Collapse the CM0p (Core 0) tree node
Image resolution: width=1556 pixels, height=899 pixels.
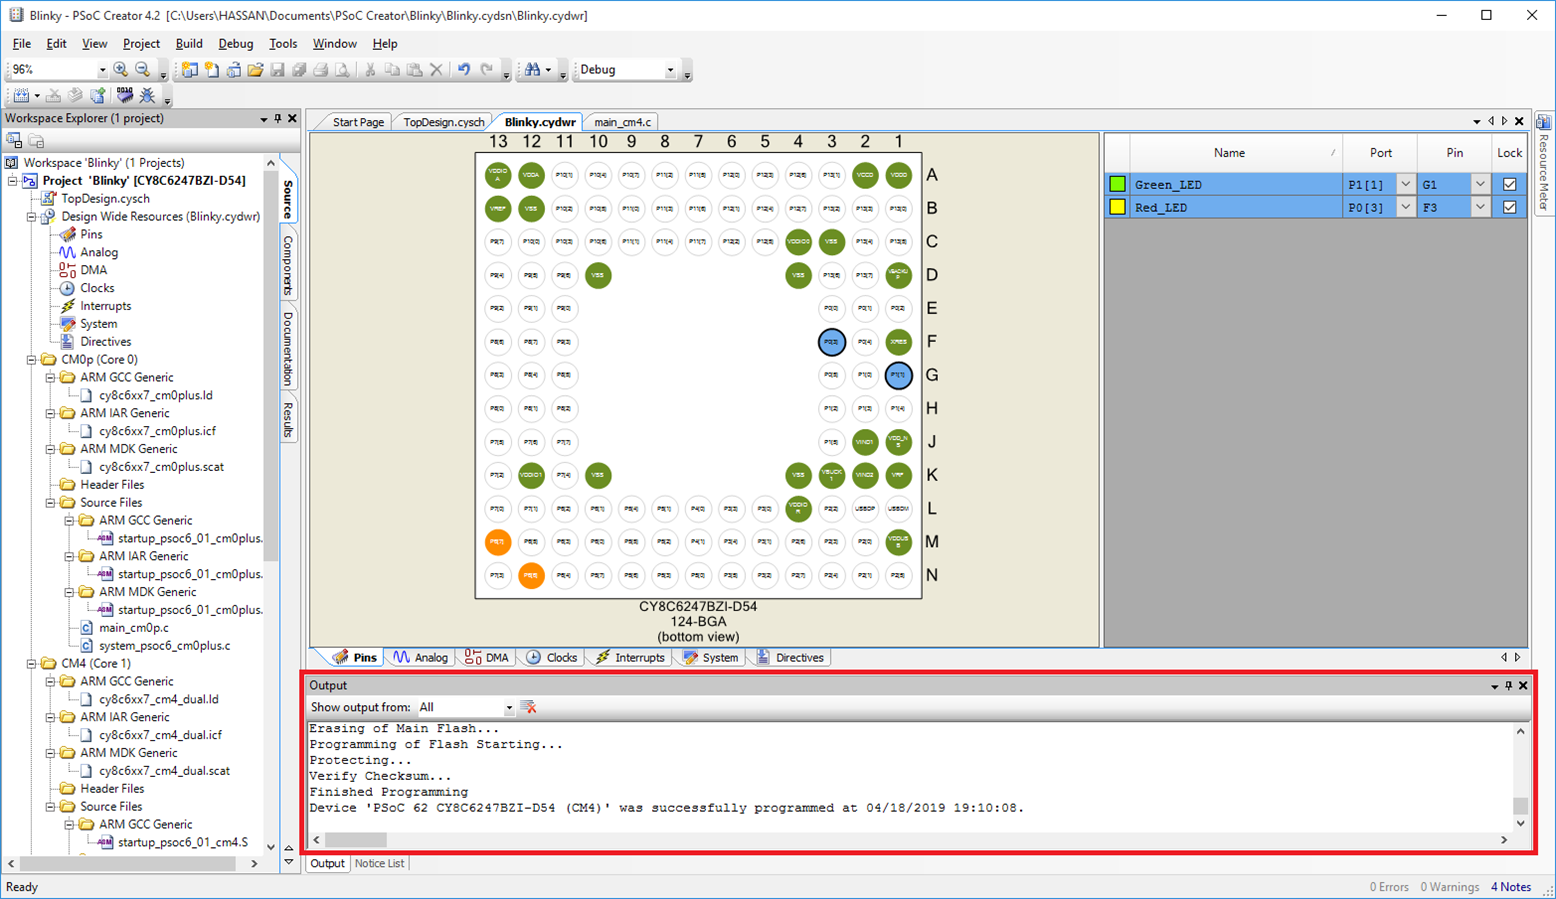[32, 360]
